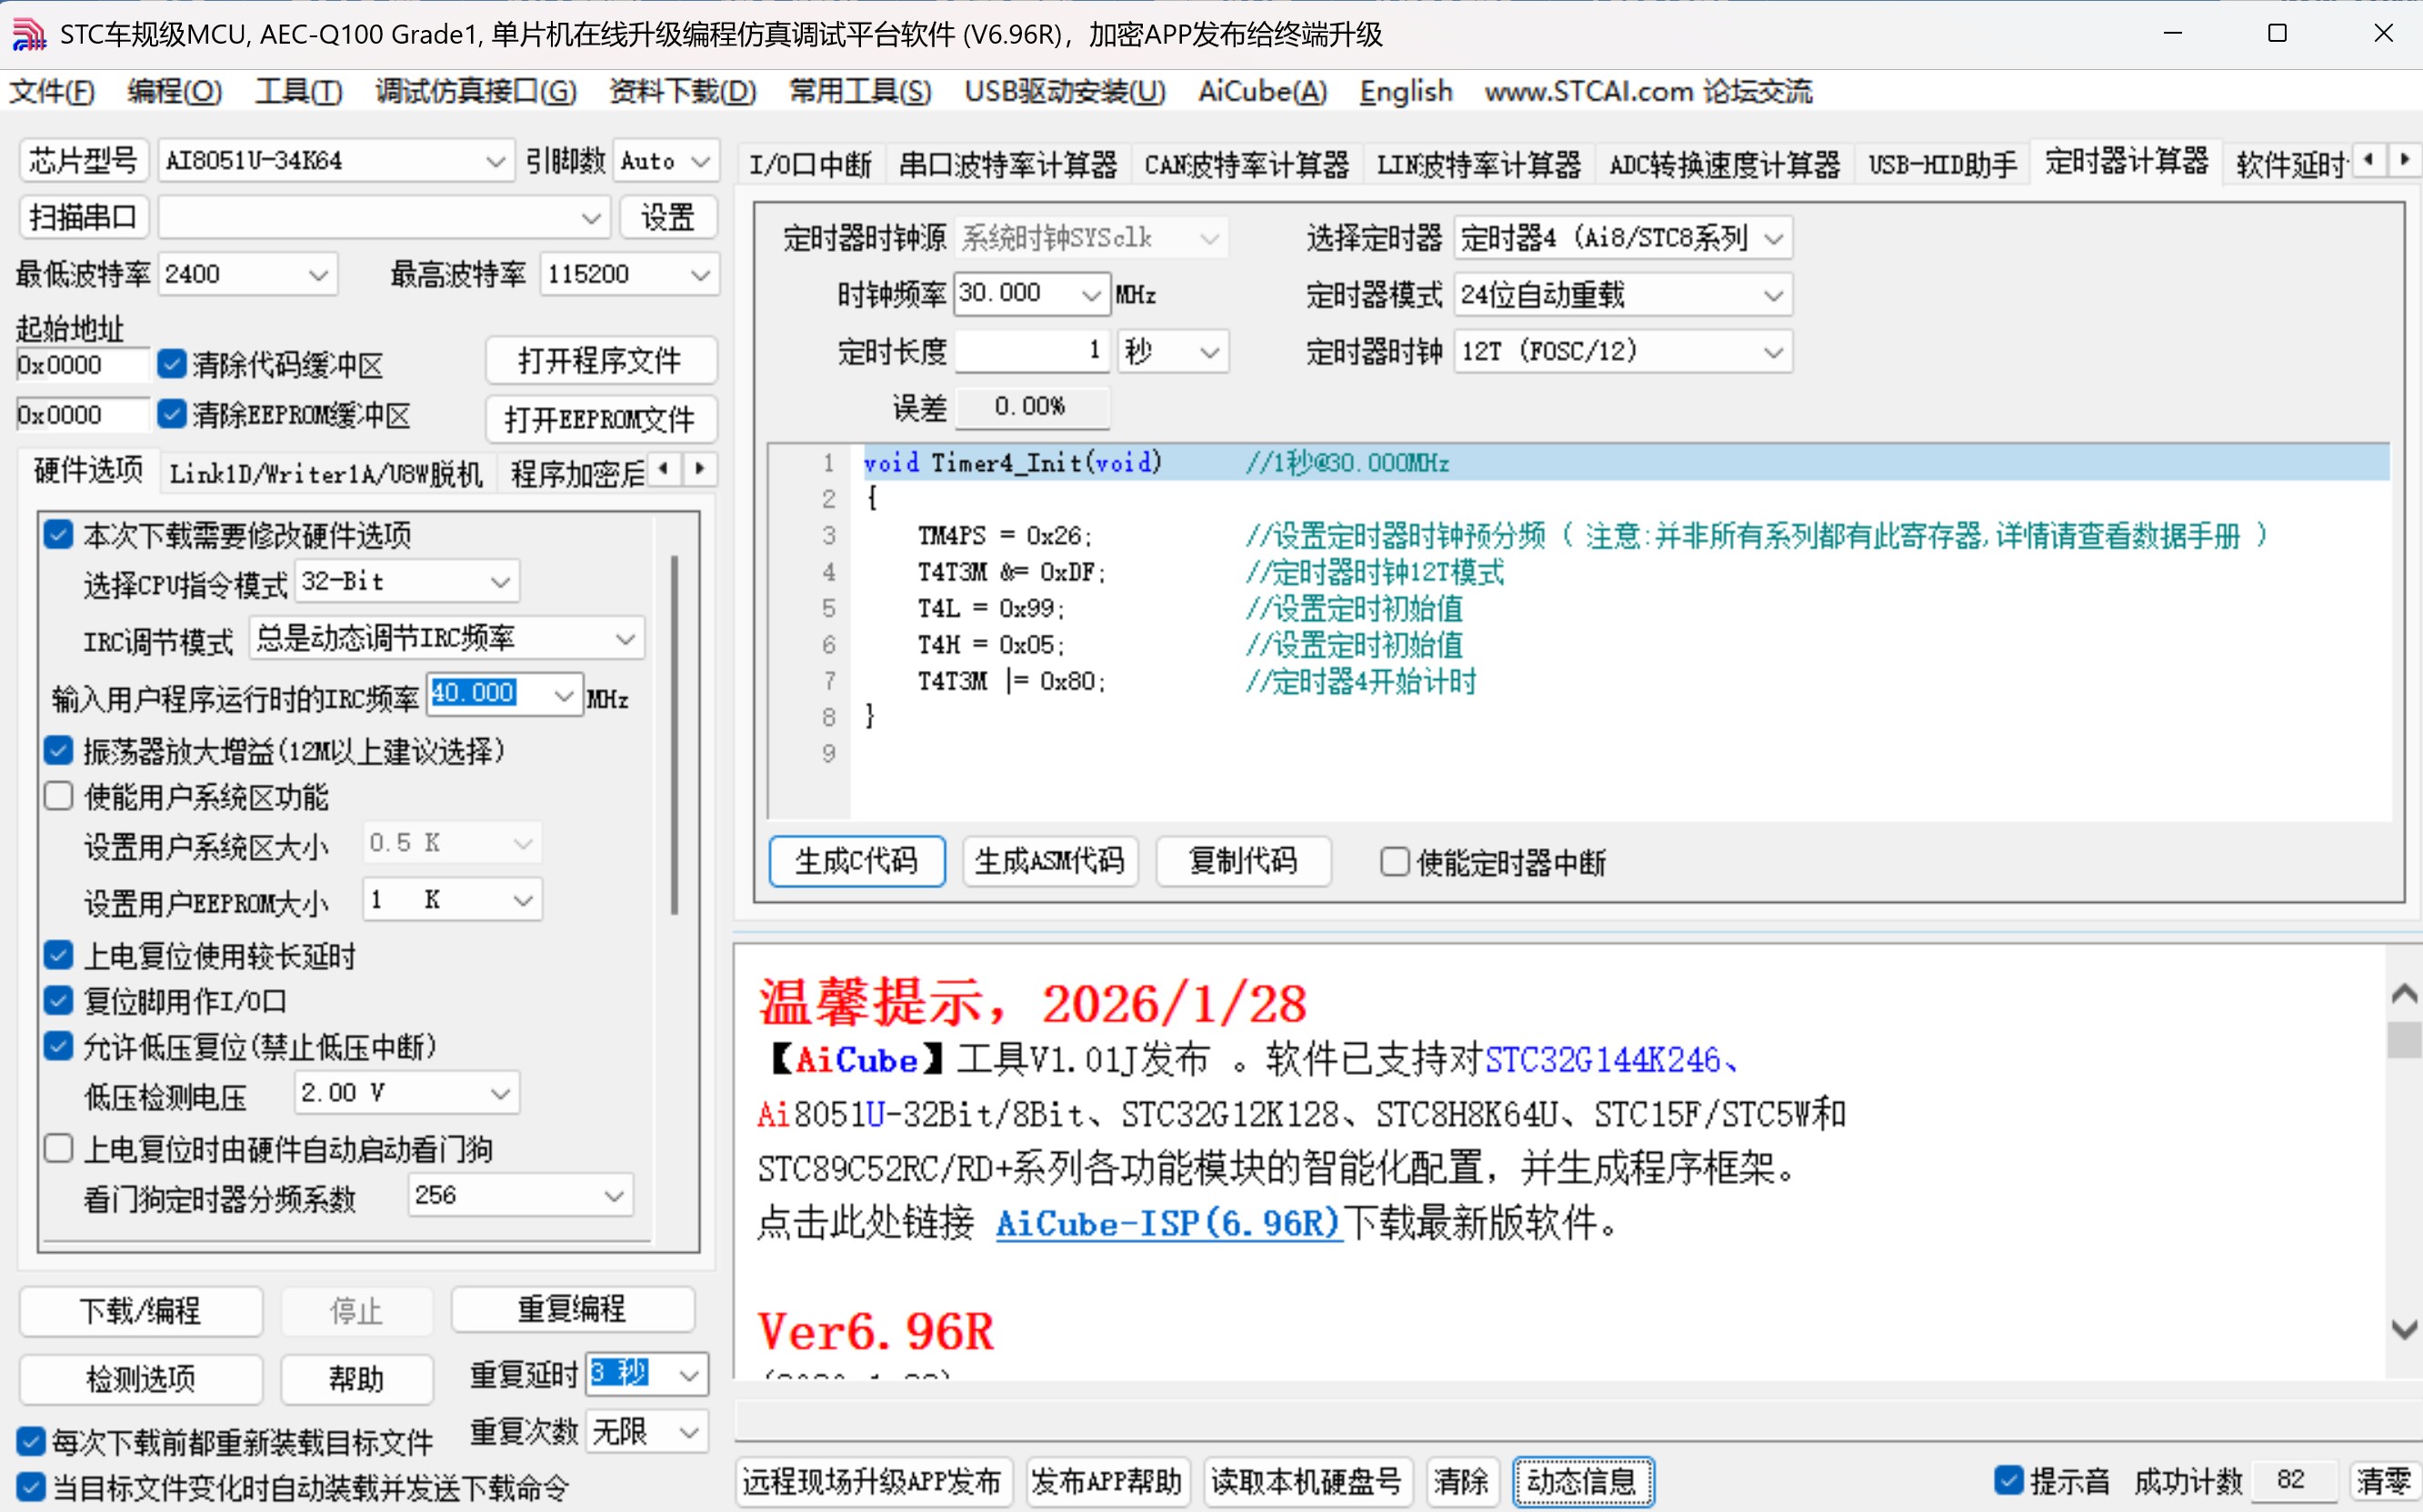
Task: Enable 使能用户系统区功能 option
Action: (x=58, y=795)
